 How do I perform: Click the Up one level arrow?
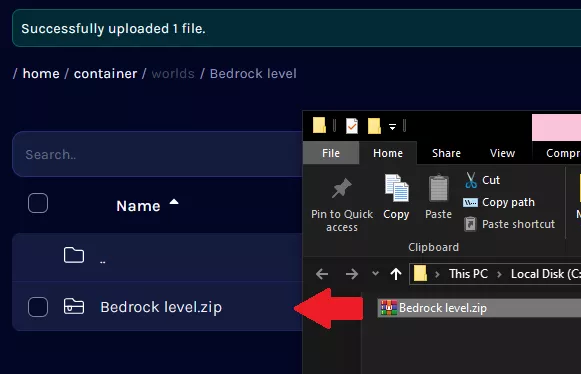[x=396, y=274]
